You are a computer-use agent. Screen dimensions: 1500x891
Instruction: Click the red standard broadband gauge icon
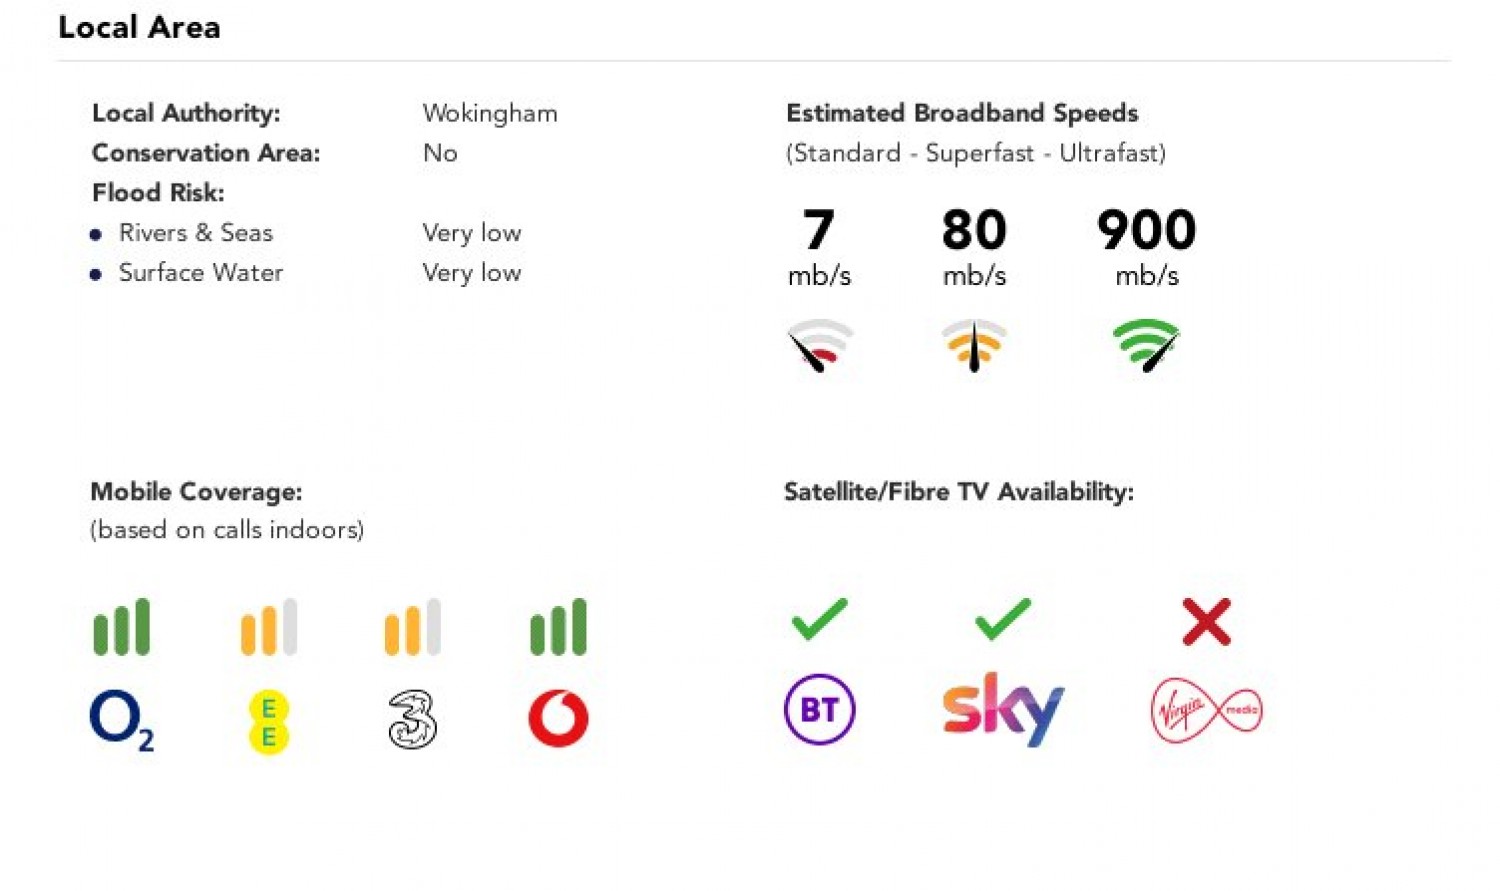click(x=819, y=345)
